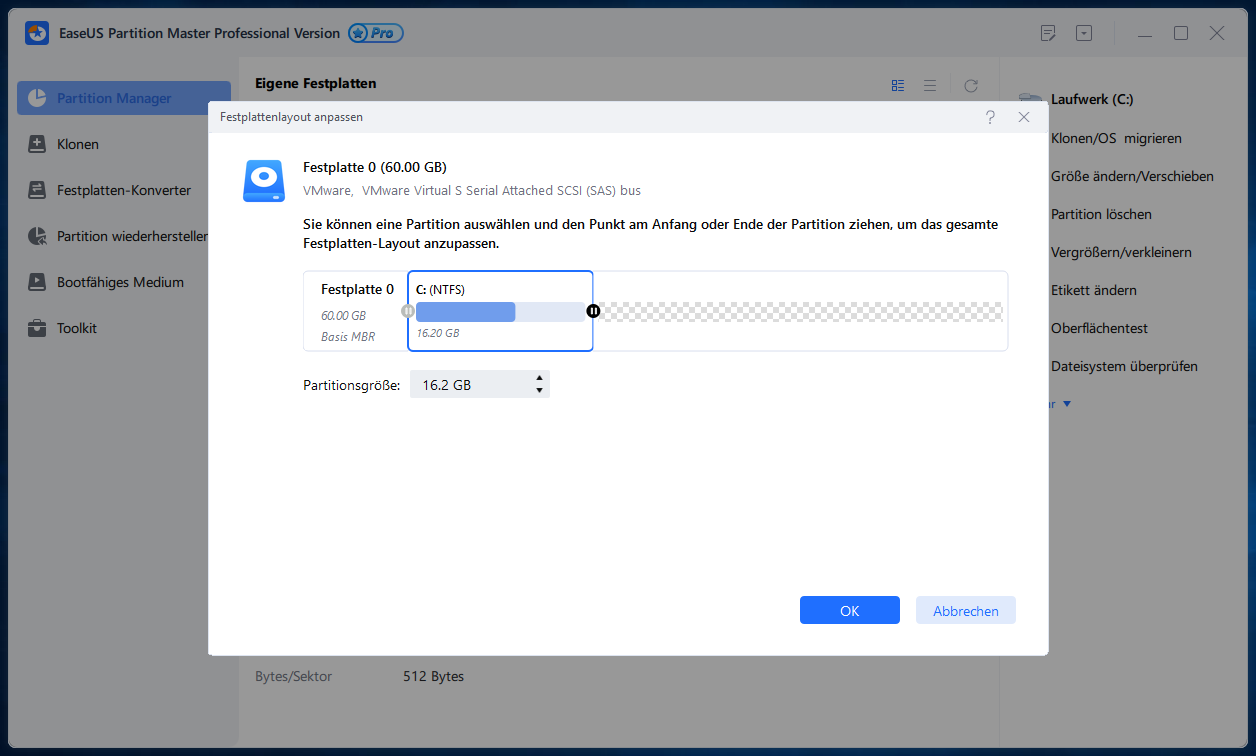1256x756 pixels.
Task: Click Vergrößern/verkleinern in right panel
Action: 1121,252
